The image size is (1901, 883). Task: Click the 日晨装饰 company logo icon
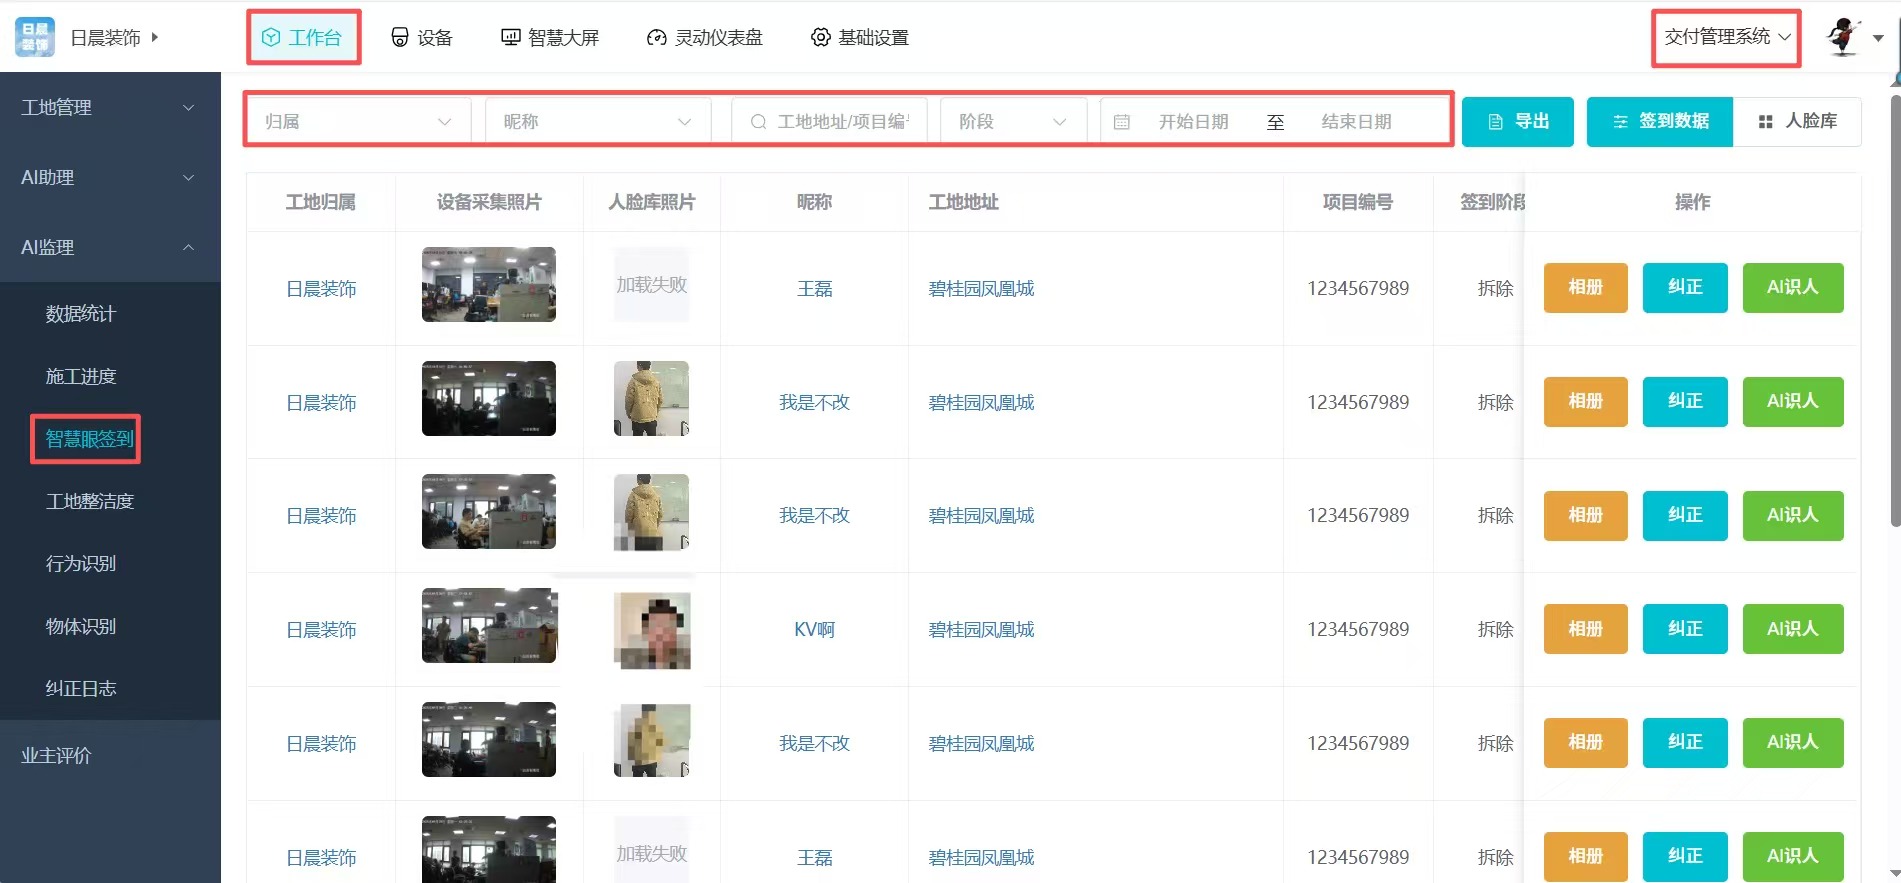coord(35,37)
